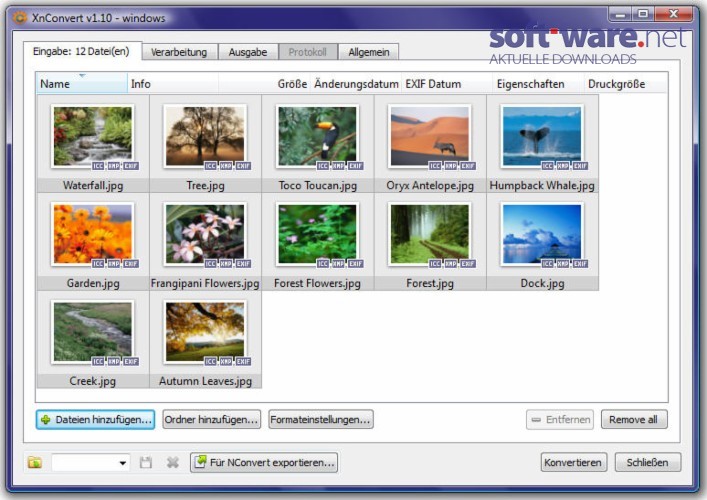Select the Autumn Leaves.jpg thumbnail
This screenshot has width=707, height=500.
pyautogui.click(x=205, y=332)
